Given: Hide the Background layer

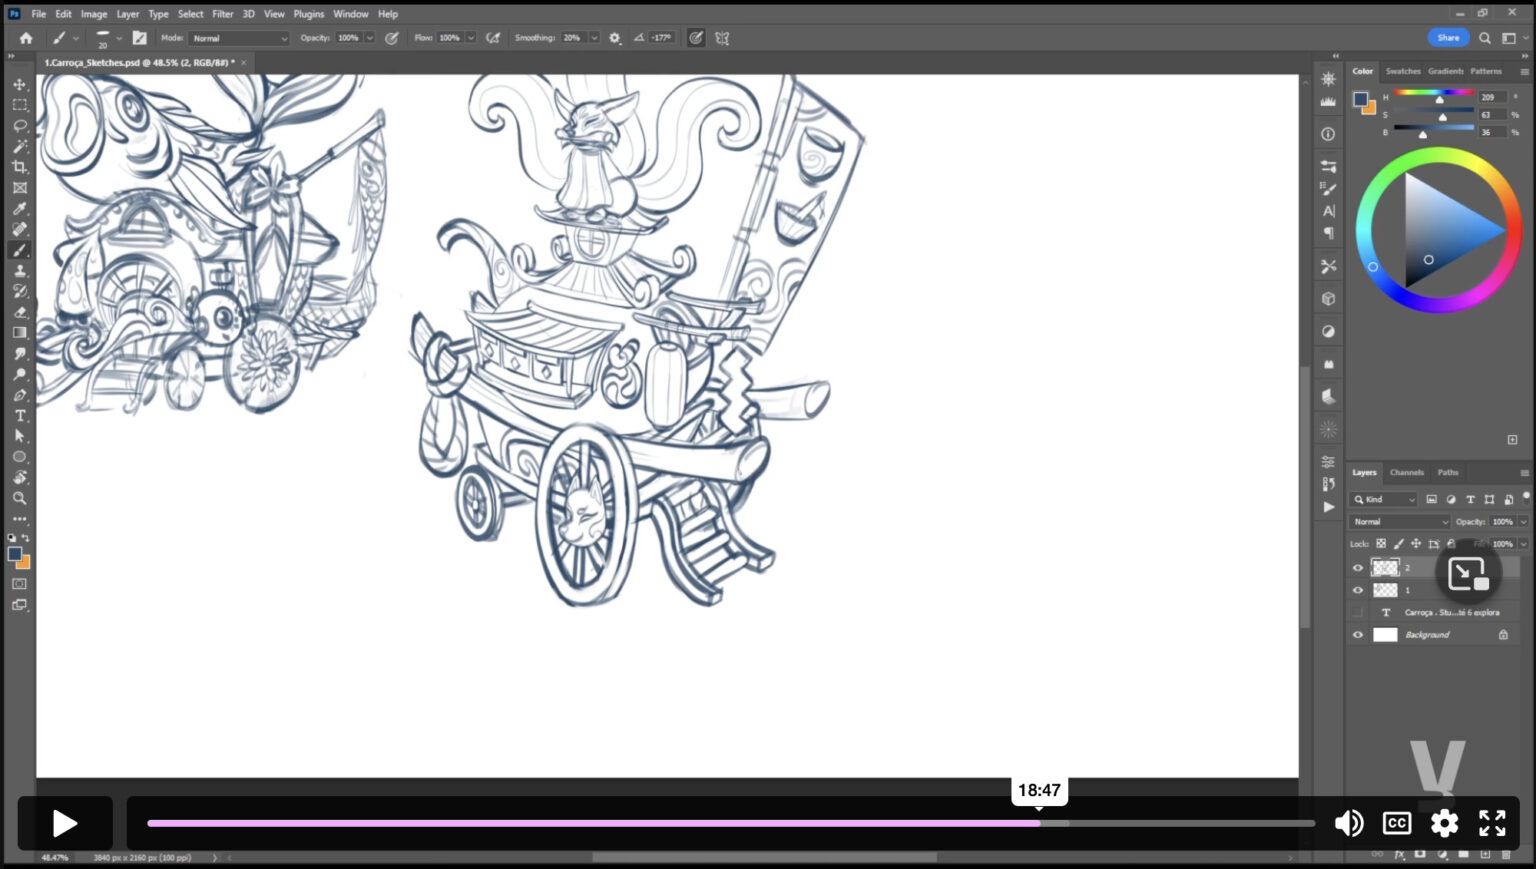Looking at the screenshot, I should [x=1358, y=635].
